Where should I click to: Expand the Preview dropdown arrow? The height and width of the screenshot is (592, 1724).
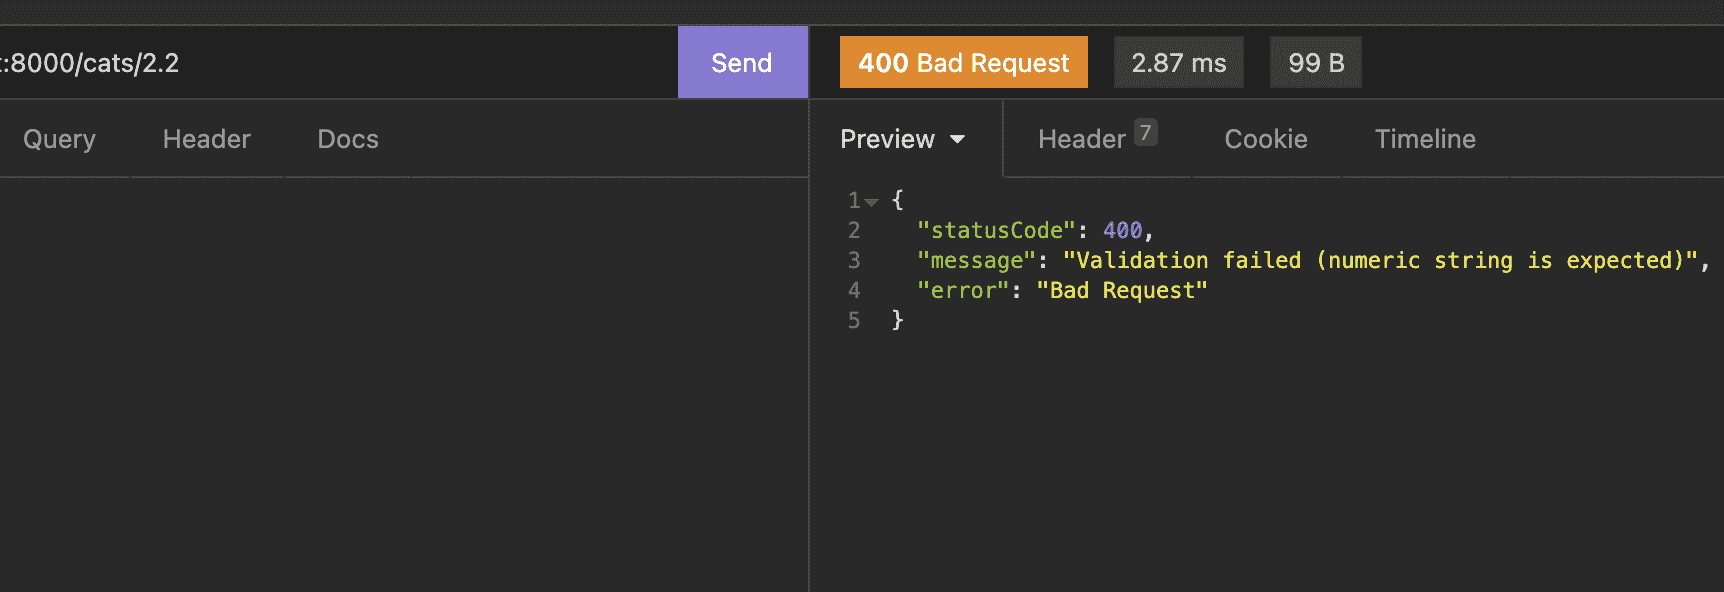(958, 140)
